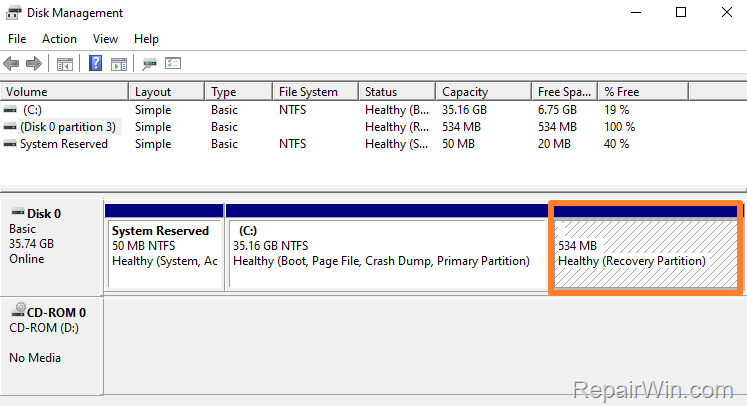Open Help via blue question-mark icon
The image size is (747, 406).
(x=96, y=64)
